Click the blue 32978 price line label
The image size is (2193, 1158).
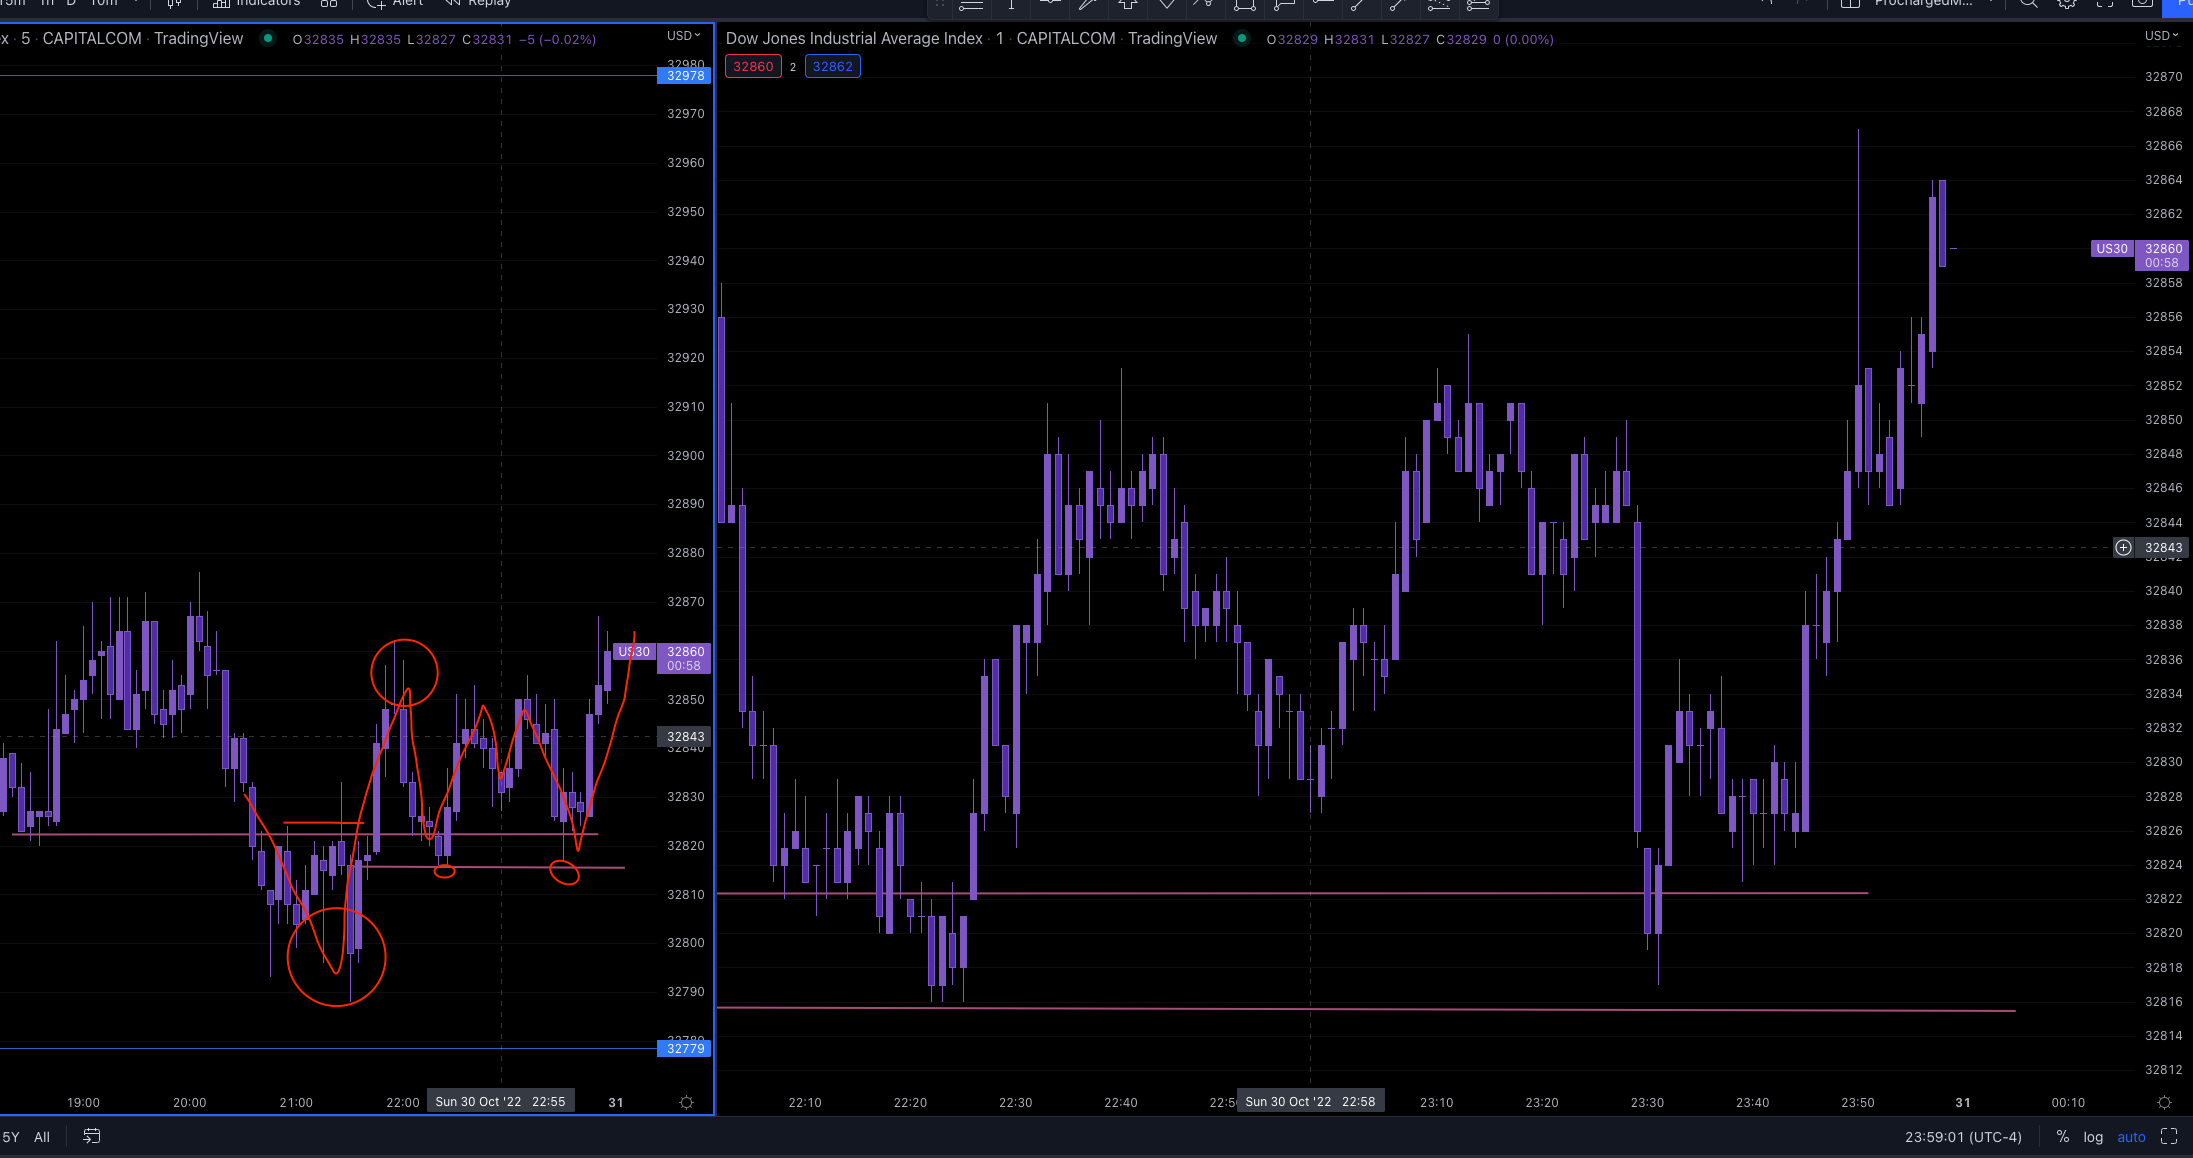pos(685,76)
